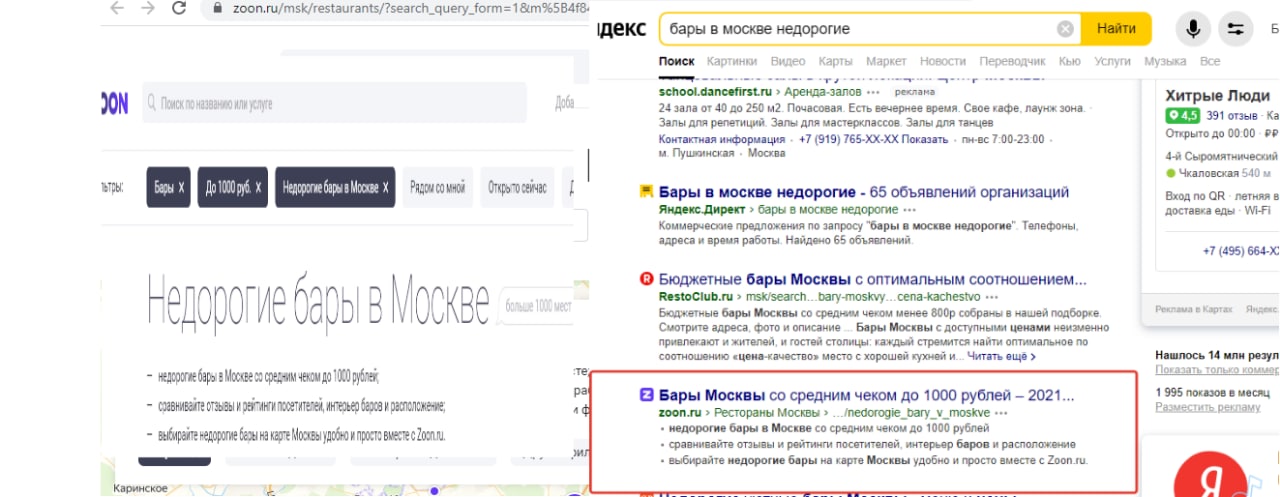Viewport: 1280px width, 497px height.
Task: Open three-dots menu on RestoClub result
Action: (990, 297)
